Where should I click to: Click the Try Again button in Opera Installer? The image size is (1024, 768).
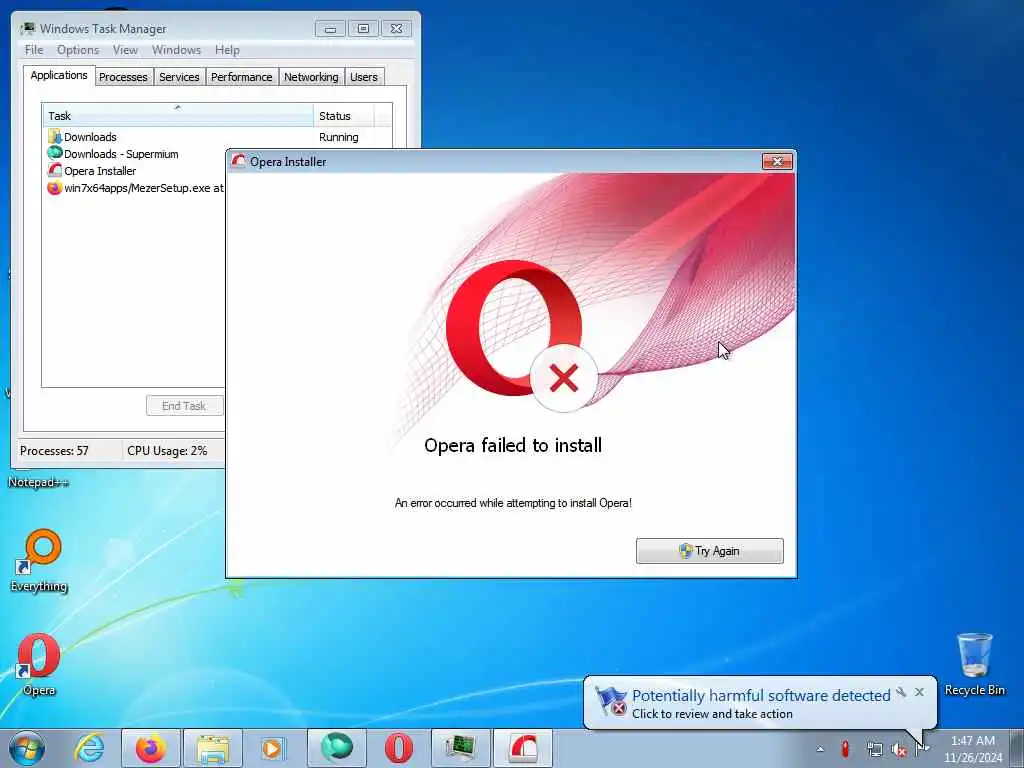pos(709,551)
